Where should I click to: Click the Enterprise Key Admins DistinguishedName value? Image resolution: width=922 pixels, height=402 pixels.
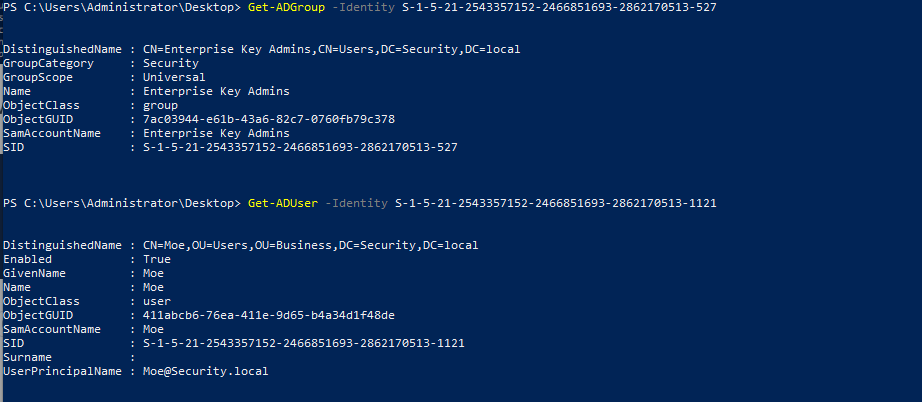[x=332, y=49]
